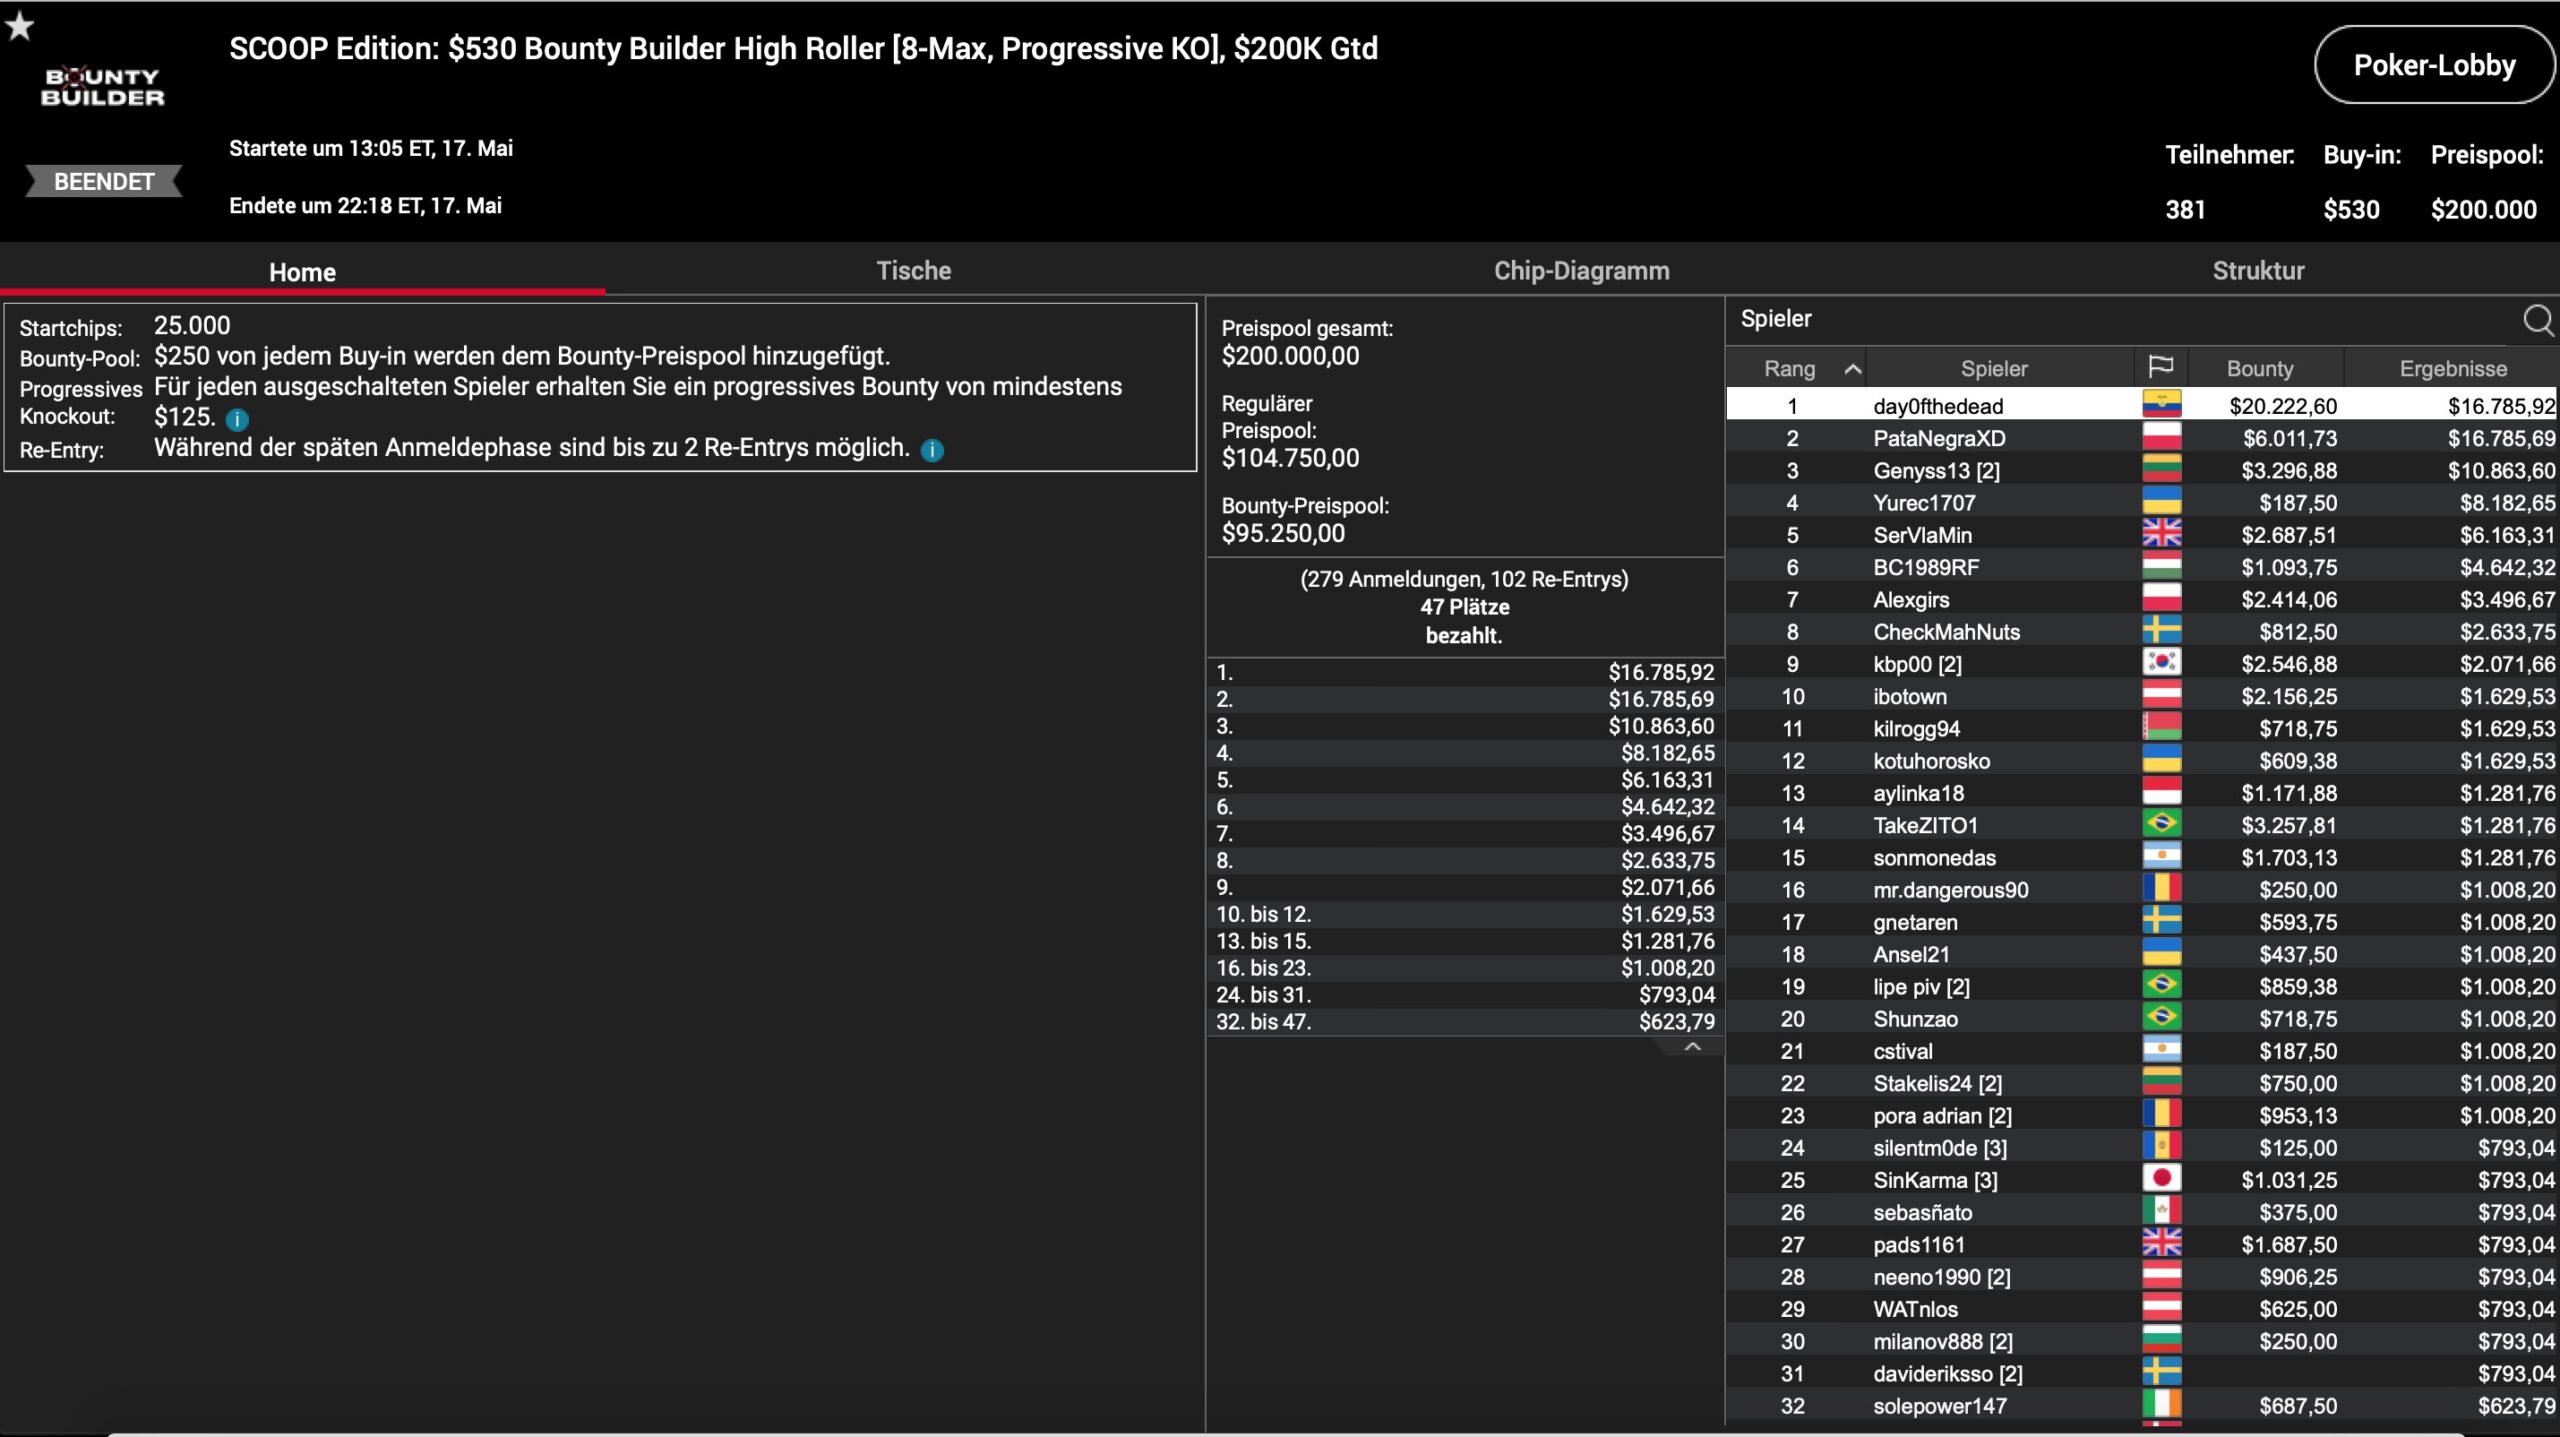Click day0fthedead's country flag
This screenshot has height=1437, width=2560.
pos(2161,405)
